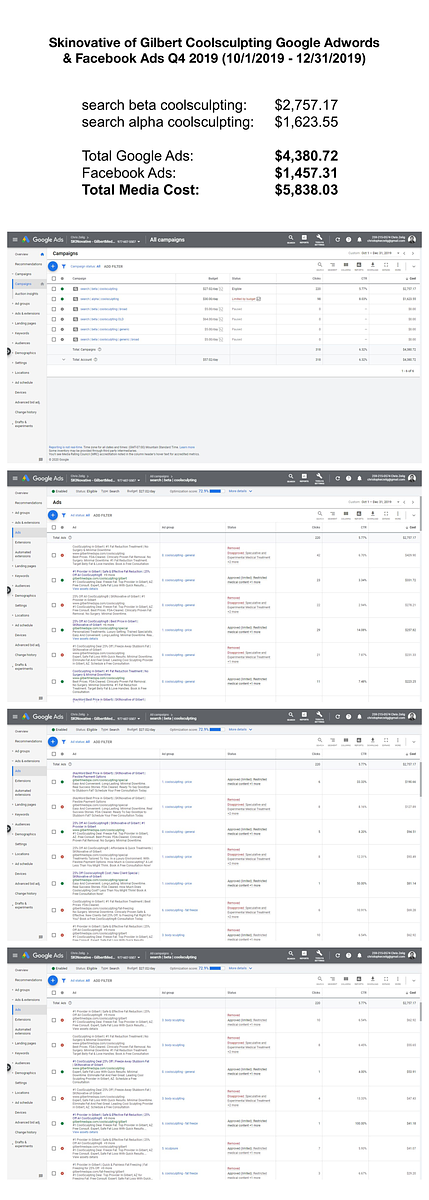The width and height of the screenshot is (429, 1200).
Task: Expand Total: Account row in campaigns table
Action: click(x=64, y=359)
